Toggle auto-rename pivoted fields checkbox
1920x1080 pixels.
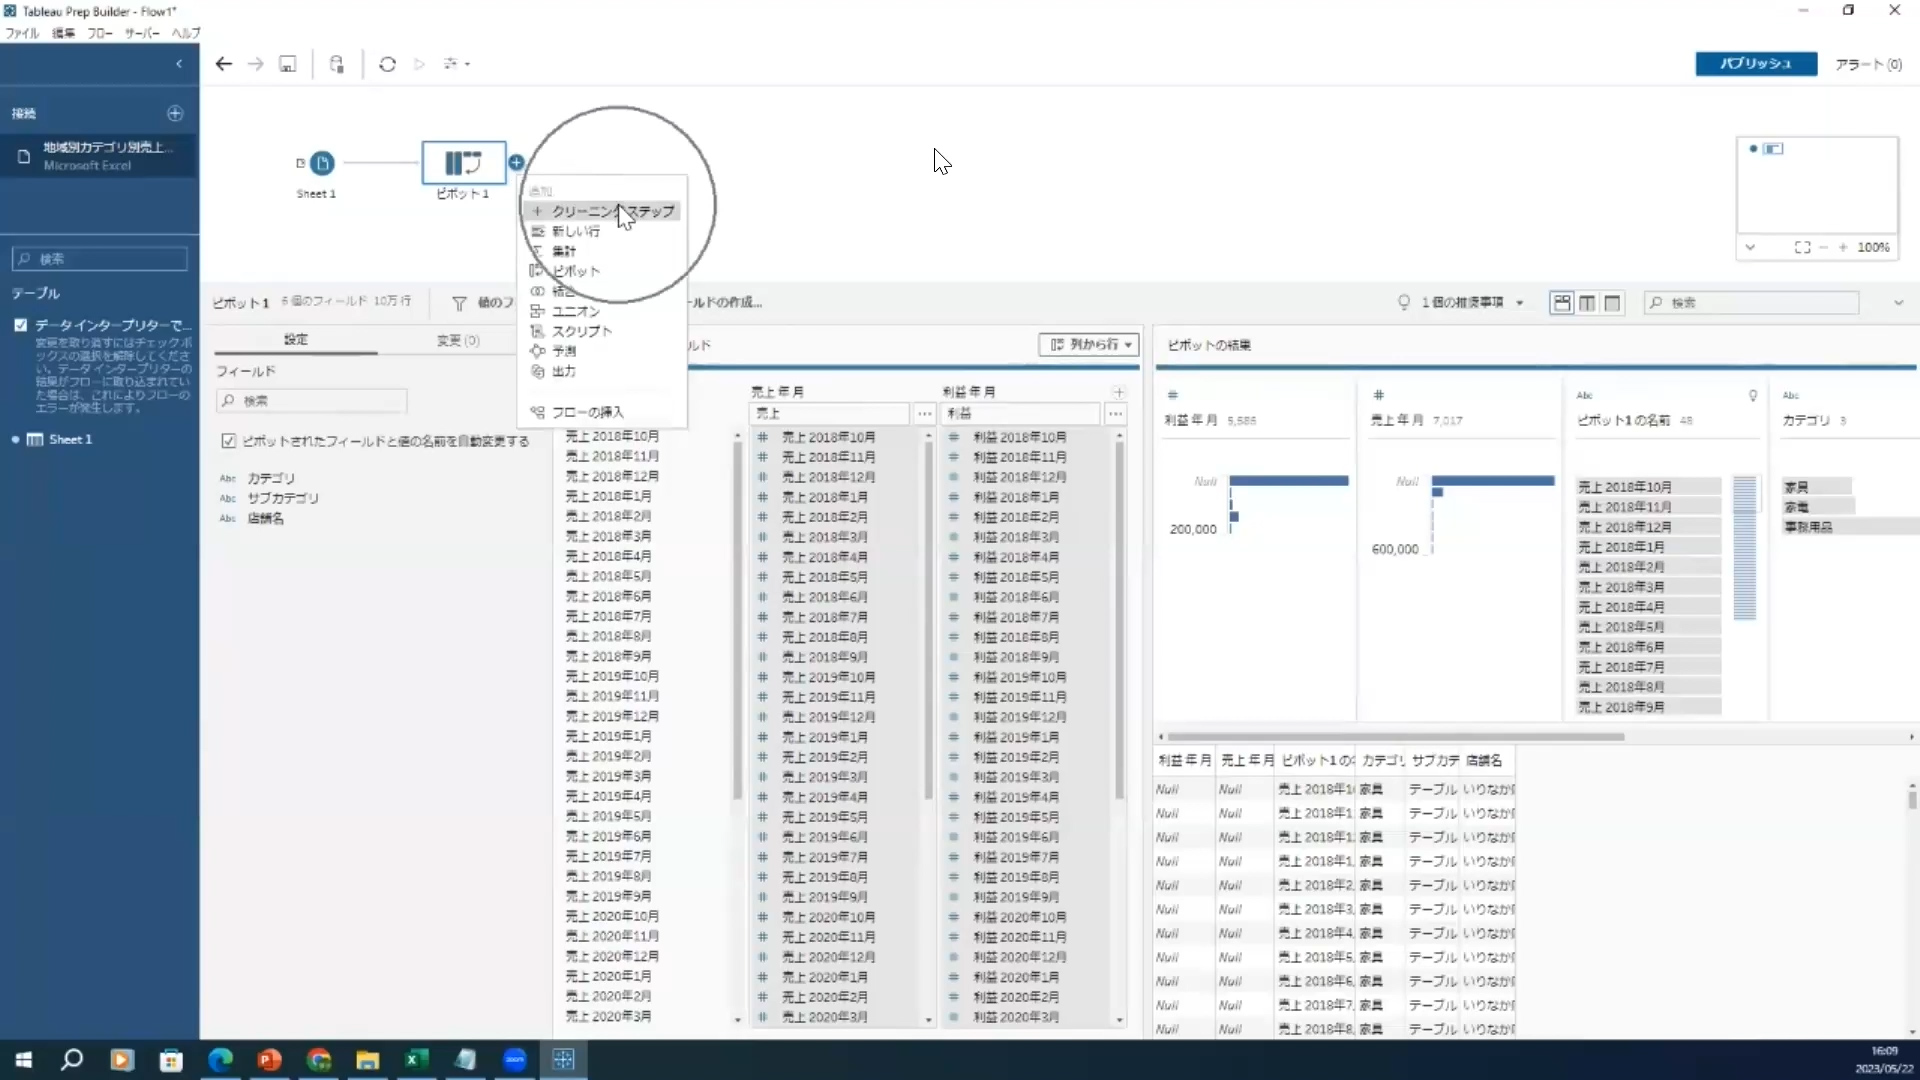(228, 441)
